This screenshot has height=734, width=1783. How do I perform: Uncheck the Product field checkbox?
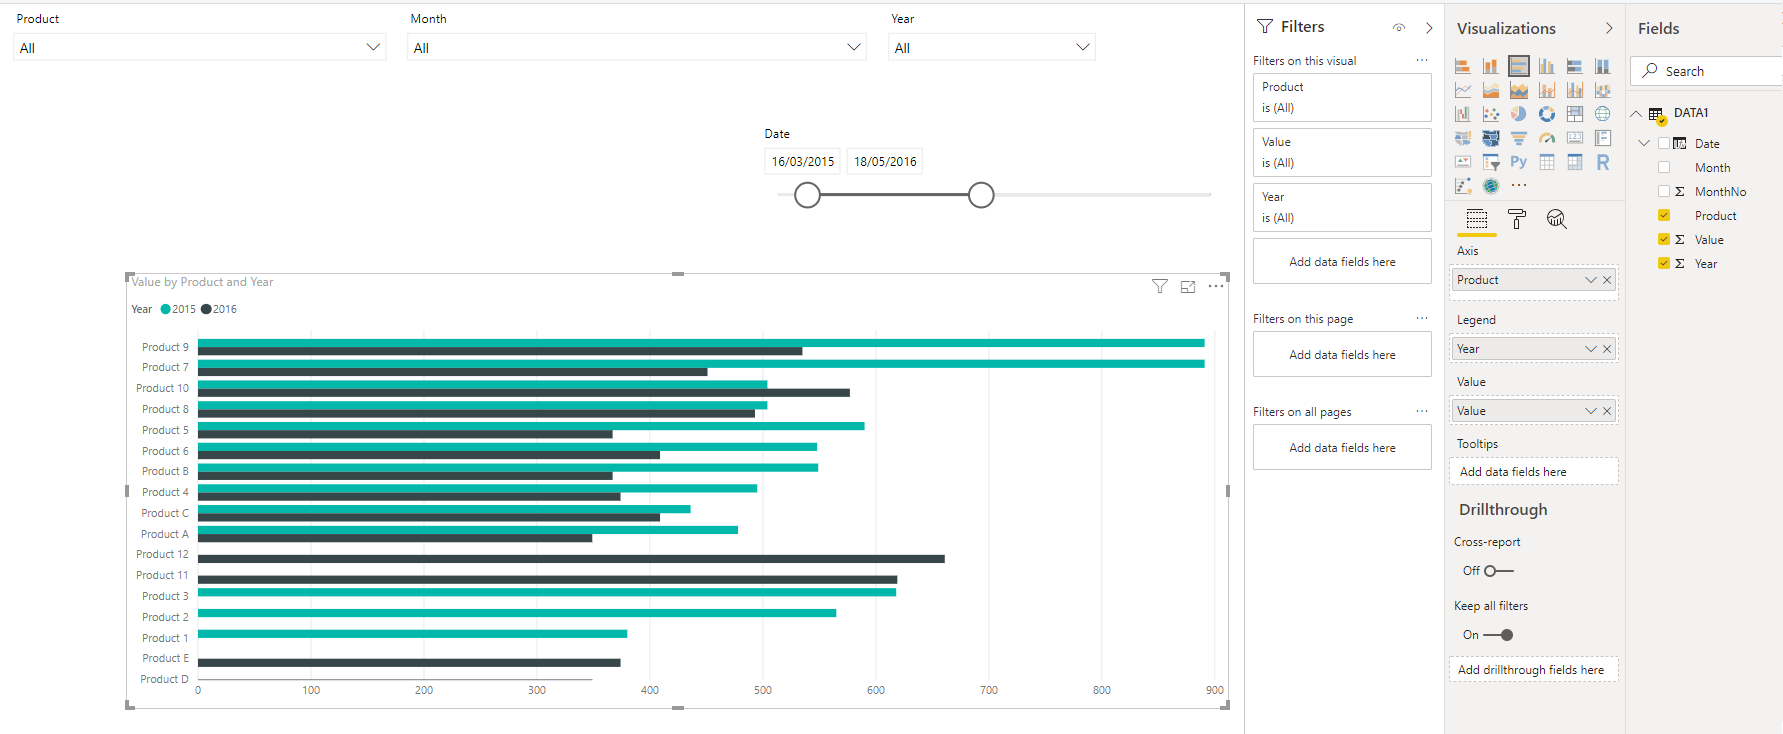point(1664,215)
